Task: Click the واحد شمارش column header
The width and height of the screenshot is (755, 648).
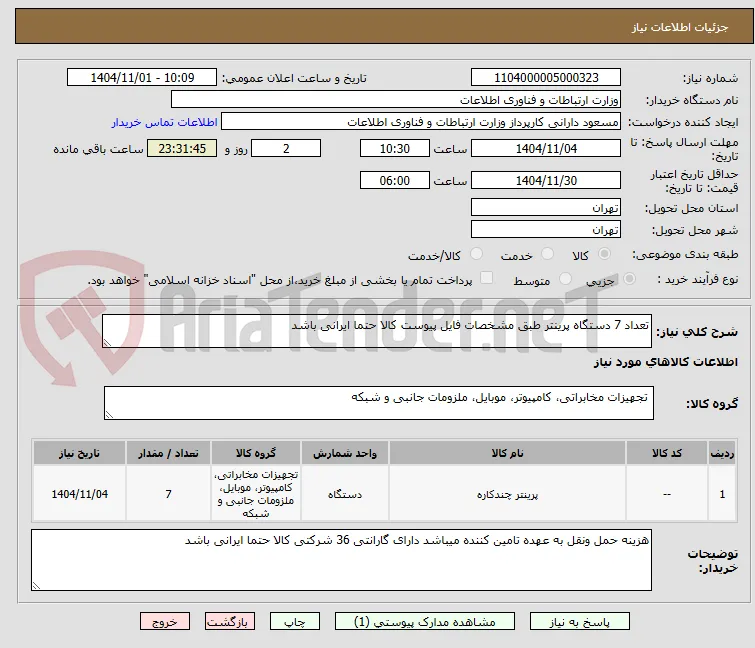Action: (345, 453)
